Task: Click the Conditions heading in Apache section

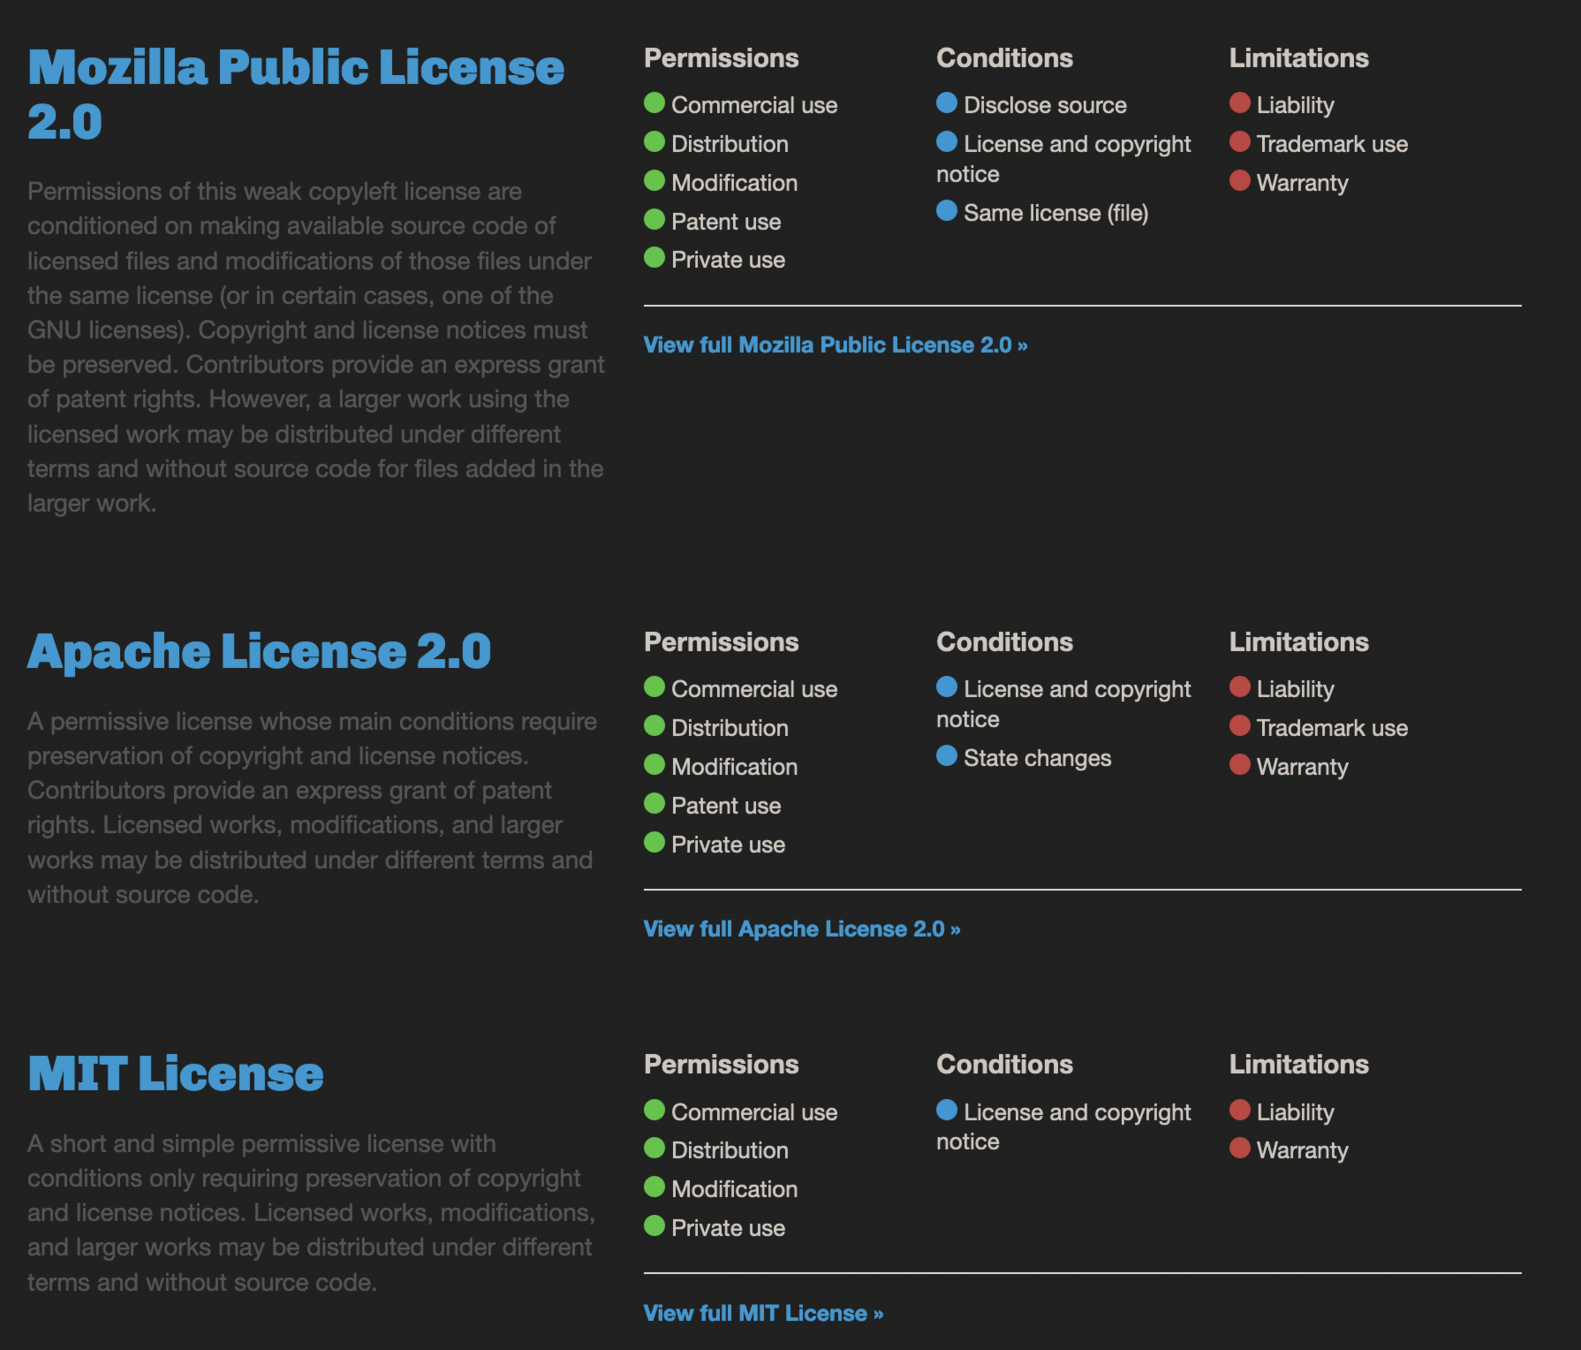Action: pos(1004,642)
